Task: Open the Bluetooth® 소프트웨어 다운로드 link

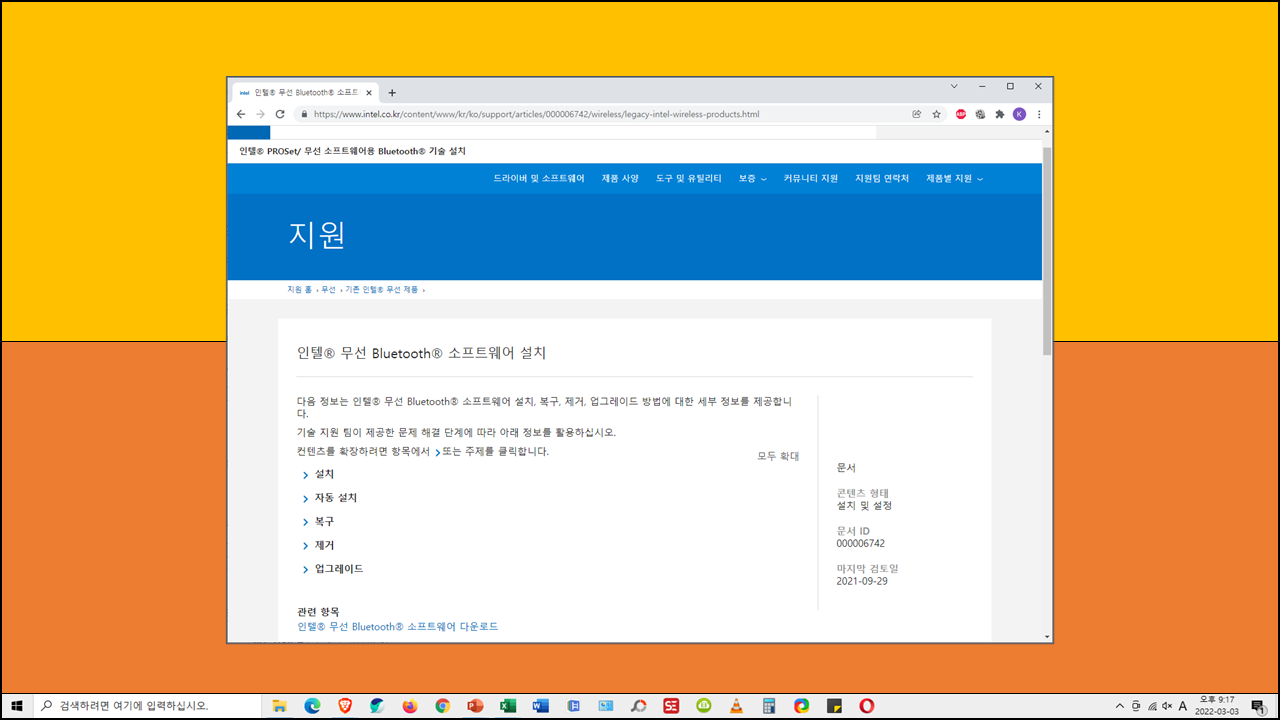Action: [x=398, y=626]
